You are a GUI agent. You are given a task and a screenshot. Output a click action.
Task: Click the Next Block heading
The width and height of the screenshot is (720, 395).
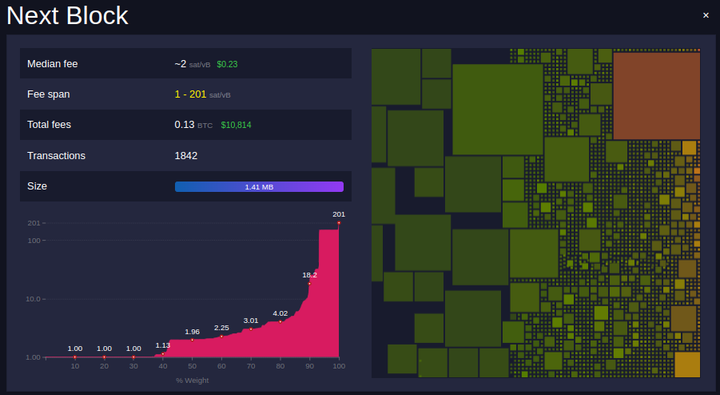tap(67, 16)
